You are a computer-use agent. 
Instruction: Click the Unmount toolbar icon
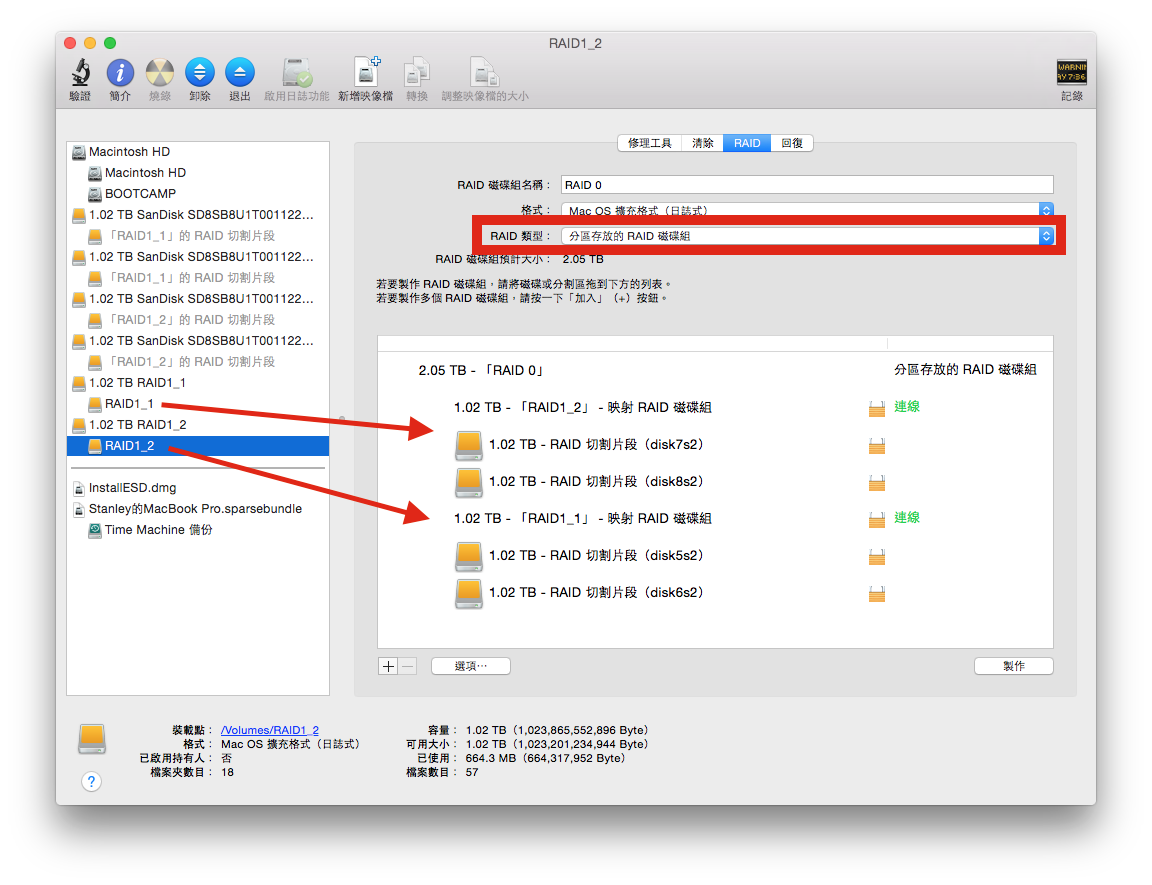(x=199, y=74)
